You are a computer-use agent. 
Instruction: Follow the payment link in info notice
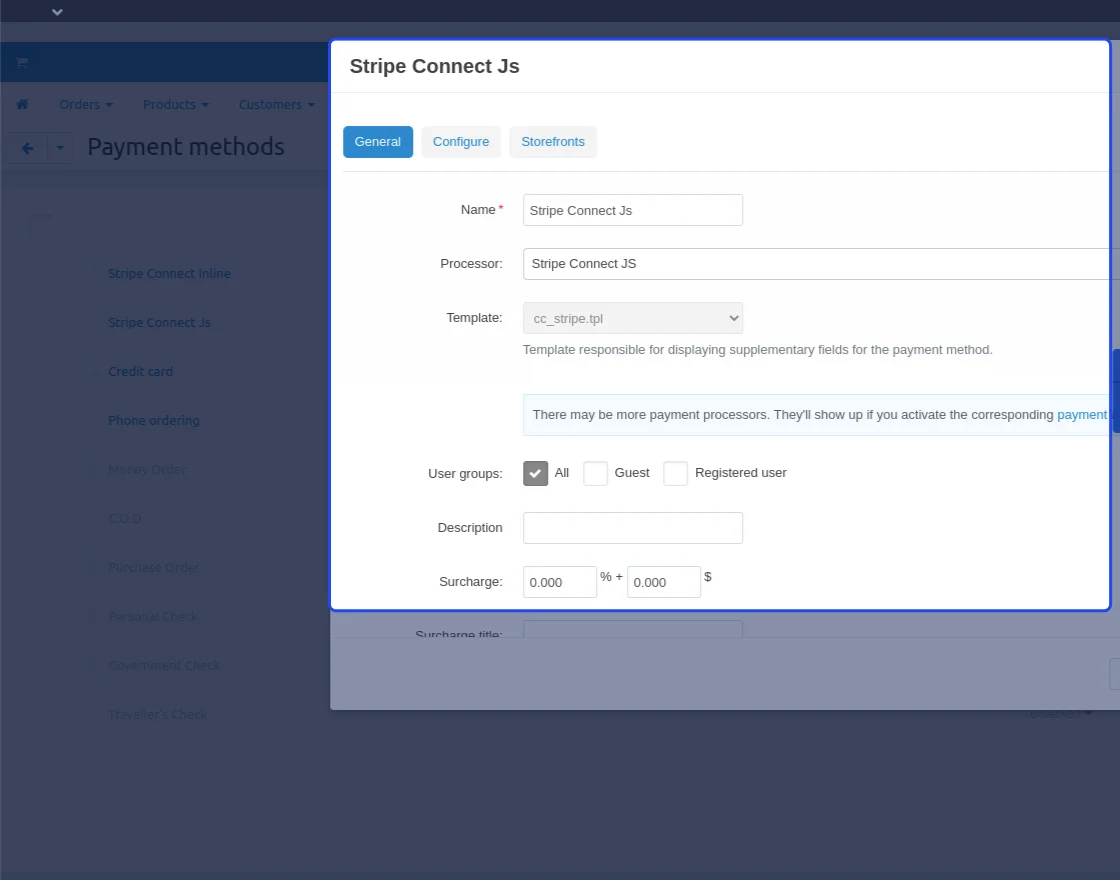pos(1081,414)
